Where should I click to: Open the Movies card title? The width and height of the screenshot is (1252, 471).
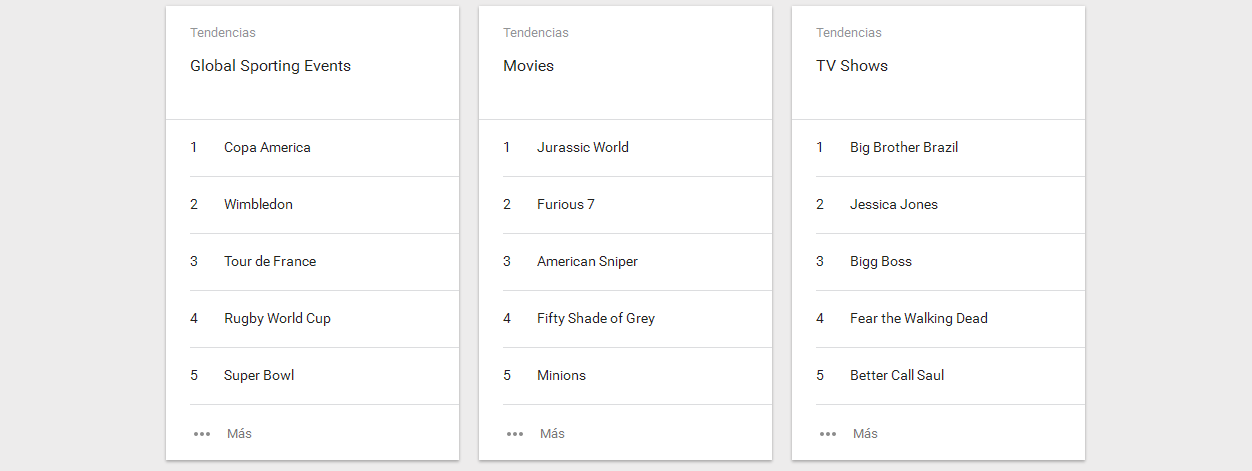(x=528, y=66)
